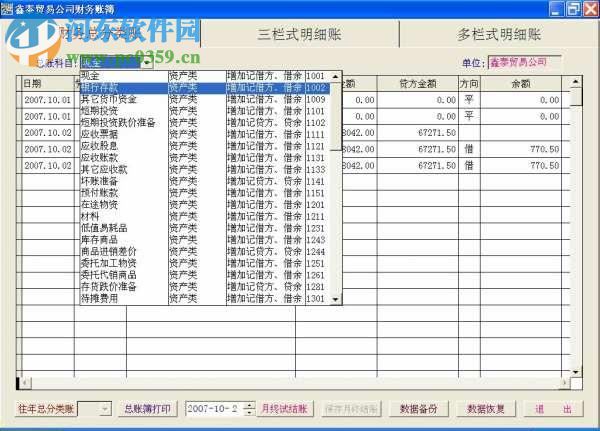The height and width of the screenshot is (431, 600).
Task: Choose 待摊费用 (1301) at the list bottom
Action: pyautogui.click(x=205, y=299)
